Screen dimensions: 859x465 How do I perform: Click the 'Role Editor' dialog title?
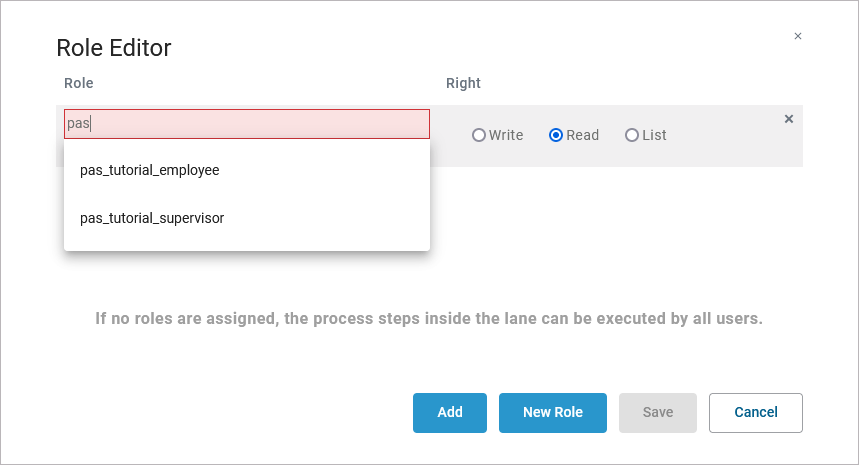tap(114, 48)
